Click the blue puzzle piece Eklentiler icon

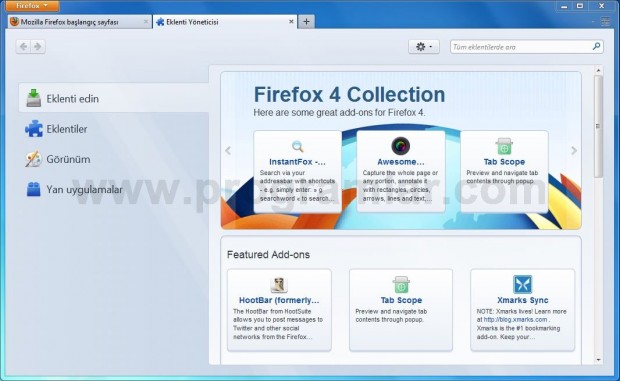[x=34, y=129]
